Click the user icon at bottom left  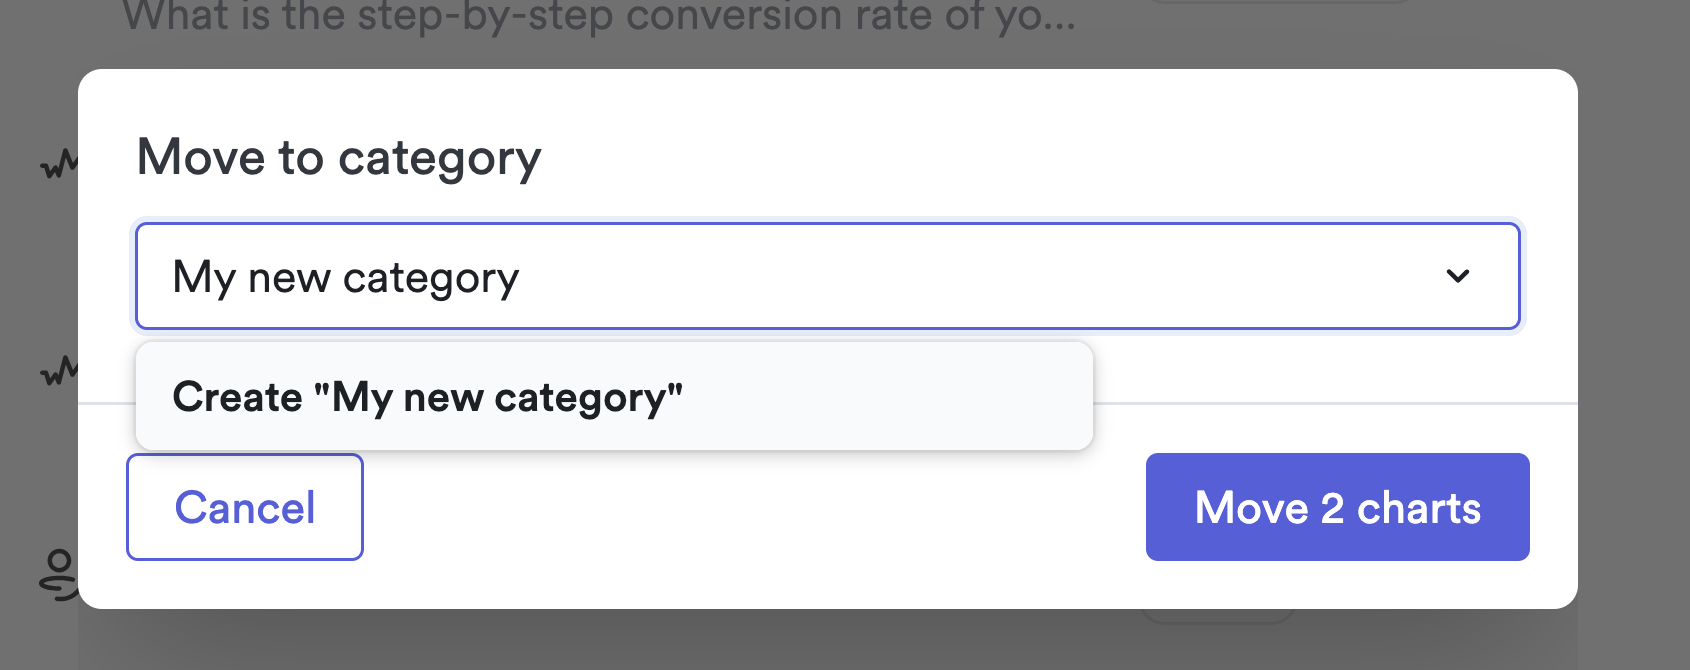pyautogui.click(x=58, y=574)
